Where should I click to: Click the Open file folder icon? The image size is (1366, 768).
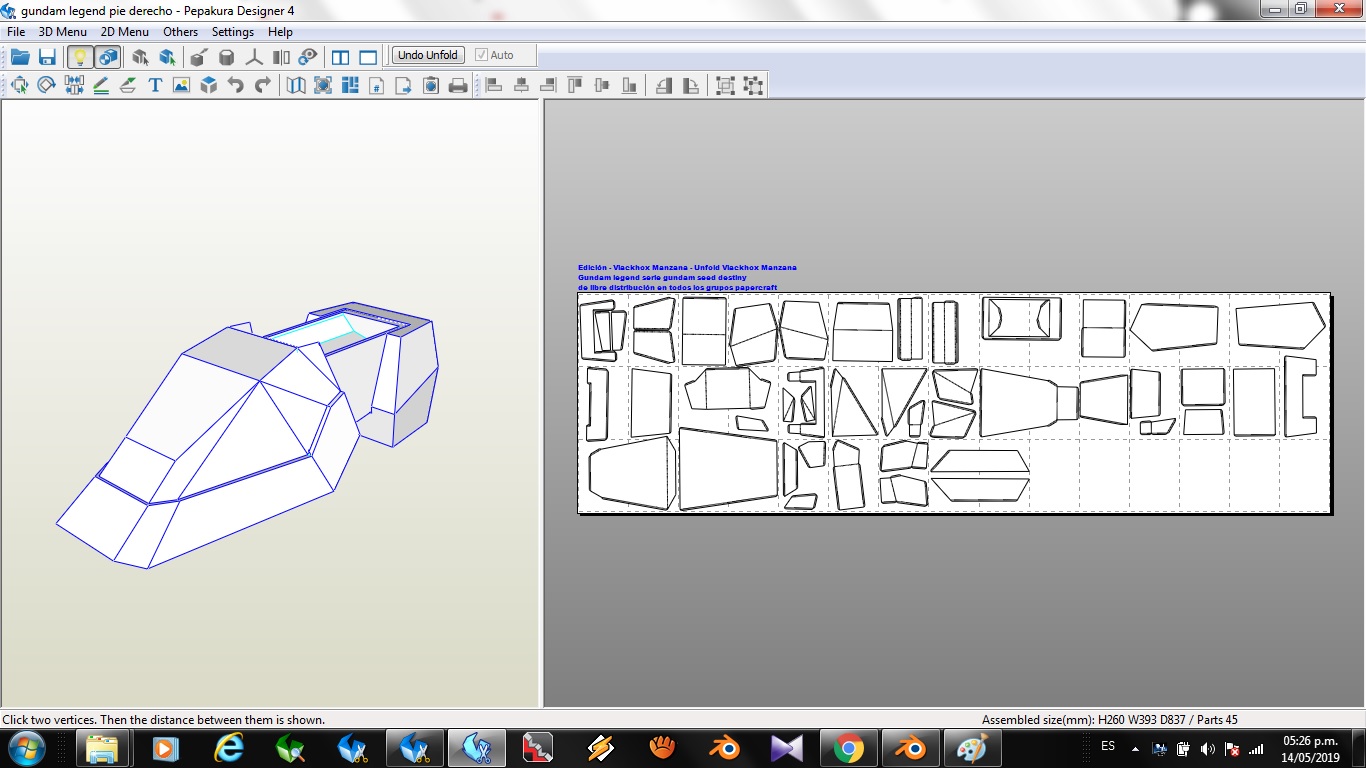(19, 56)
